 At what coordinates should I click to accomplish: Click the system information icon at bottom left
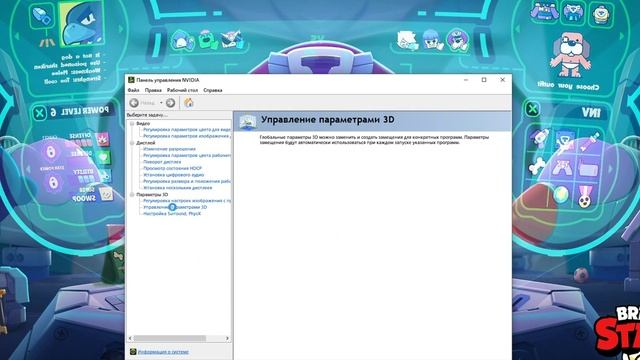[133, 352]
